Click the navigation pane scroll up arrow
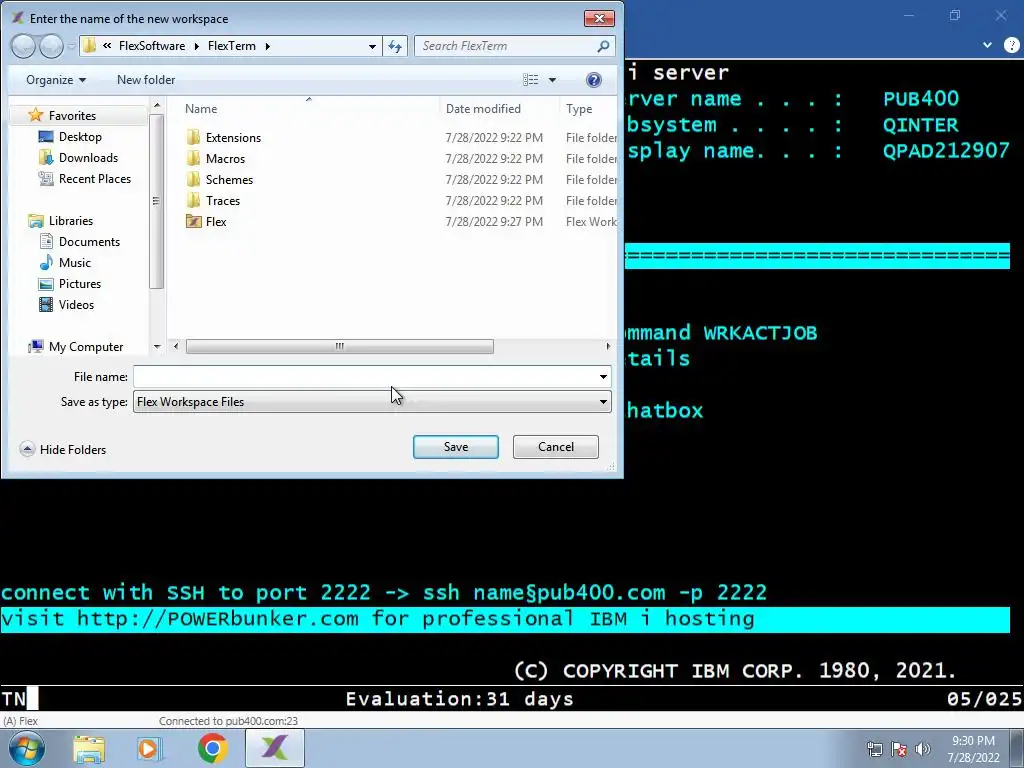This screenshot has width=1024, height=768. tap(157, 105)
